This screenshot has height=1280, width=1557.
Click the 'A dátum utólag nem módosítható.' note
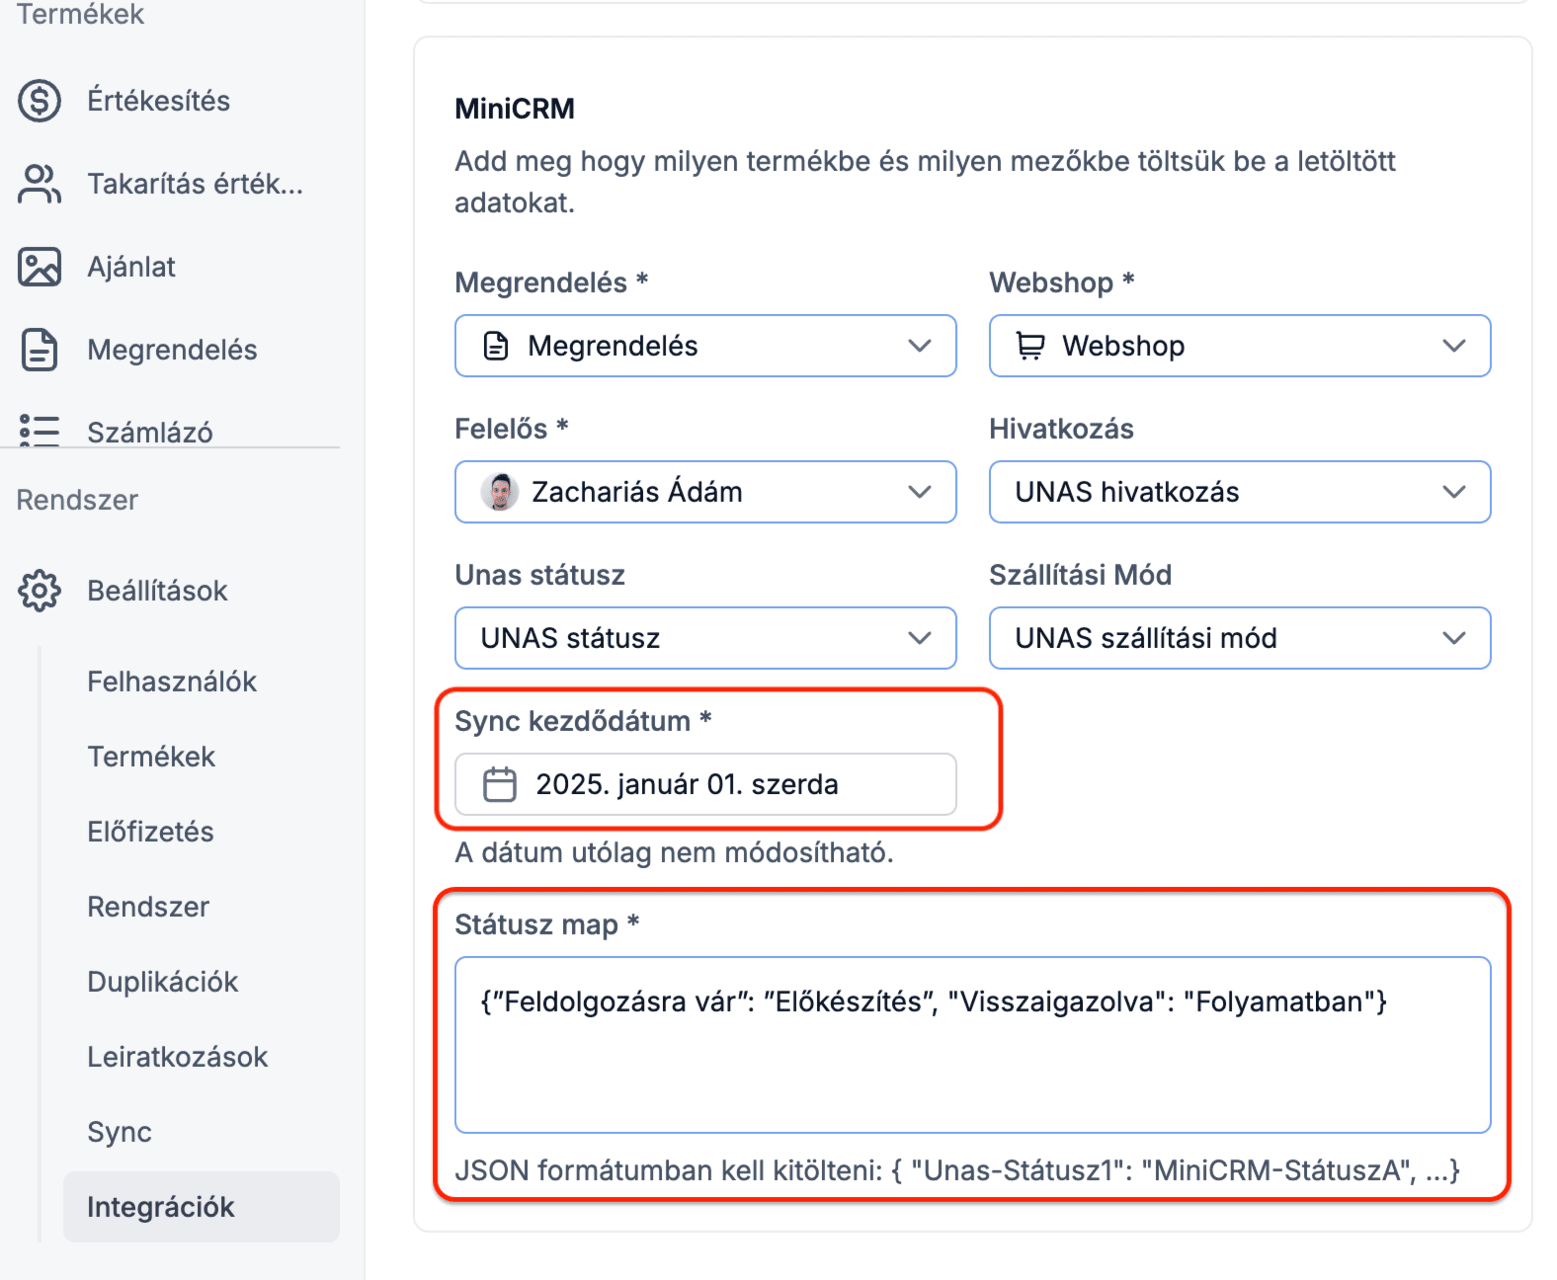(x=674, y=853)
